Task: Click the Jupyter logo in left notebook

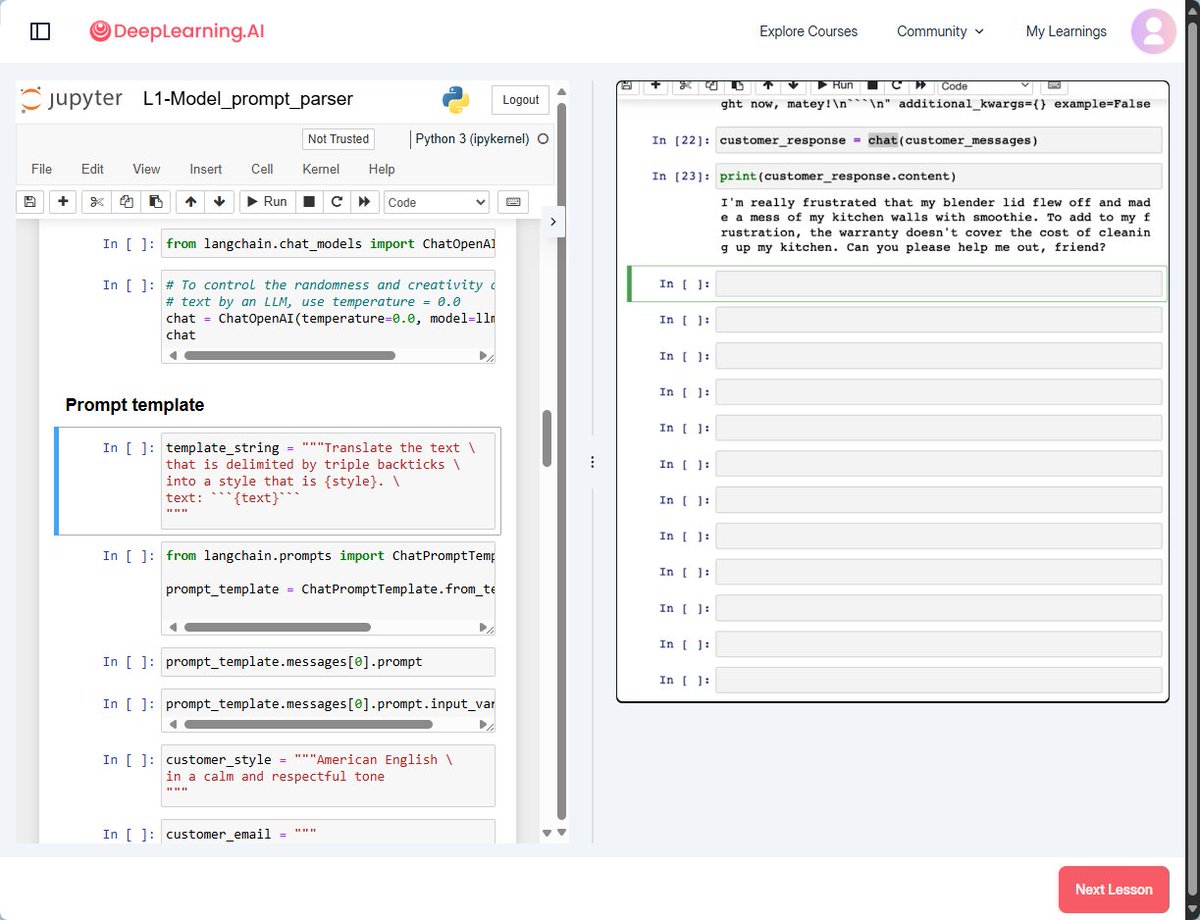Action: point(71,99)
